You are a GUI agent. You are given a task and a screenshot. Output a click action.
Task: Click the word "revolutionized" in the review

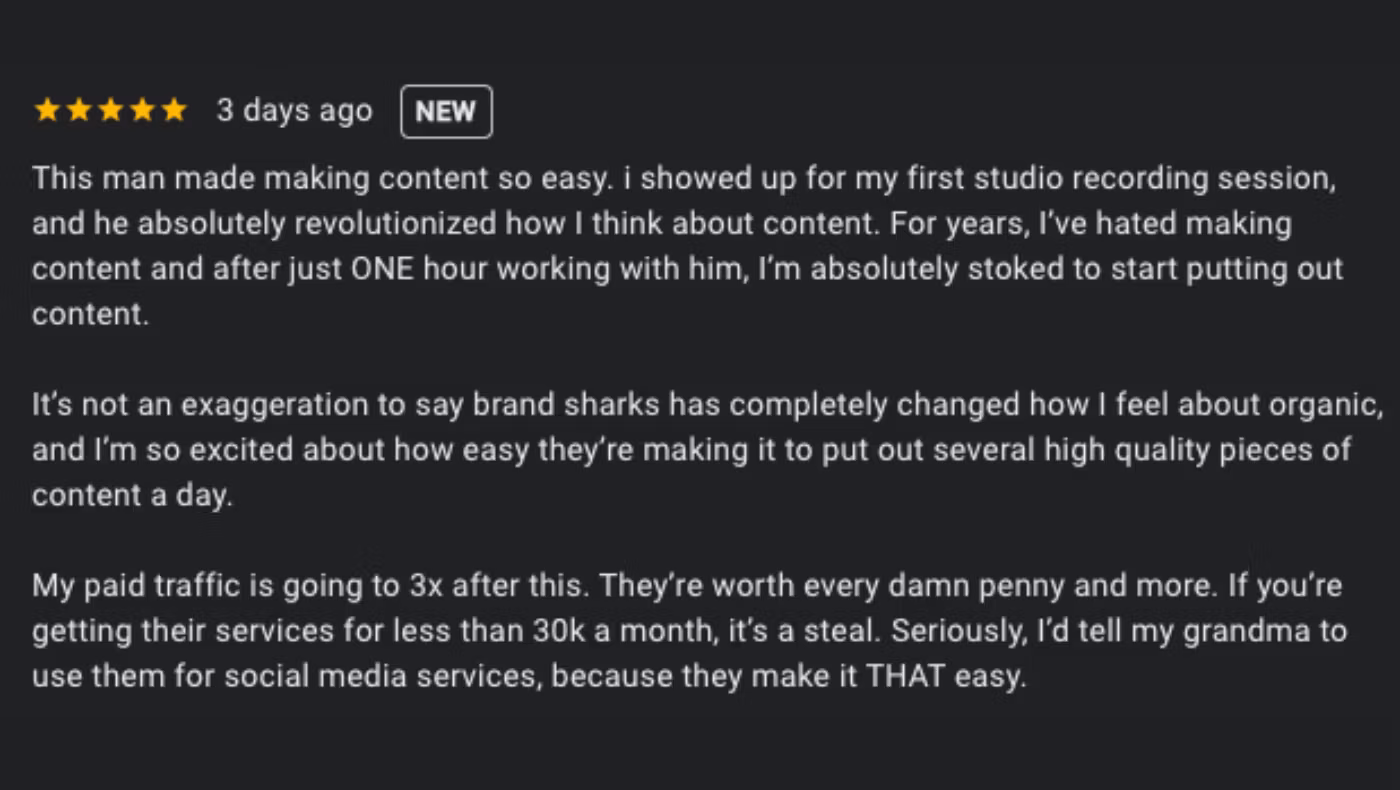(391, 224)
